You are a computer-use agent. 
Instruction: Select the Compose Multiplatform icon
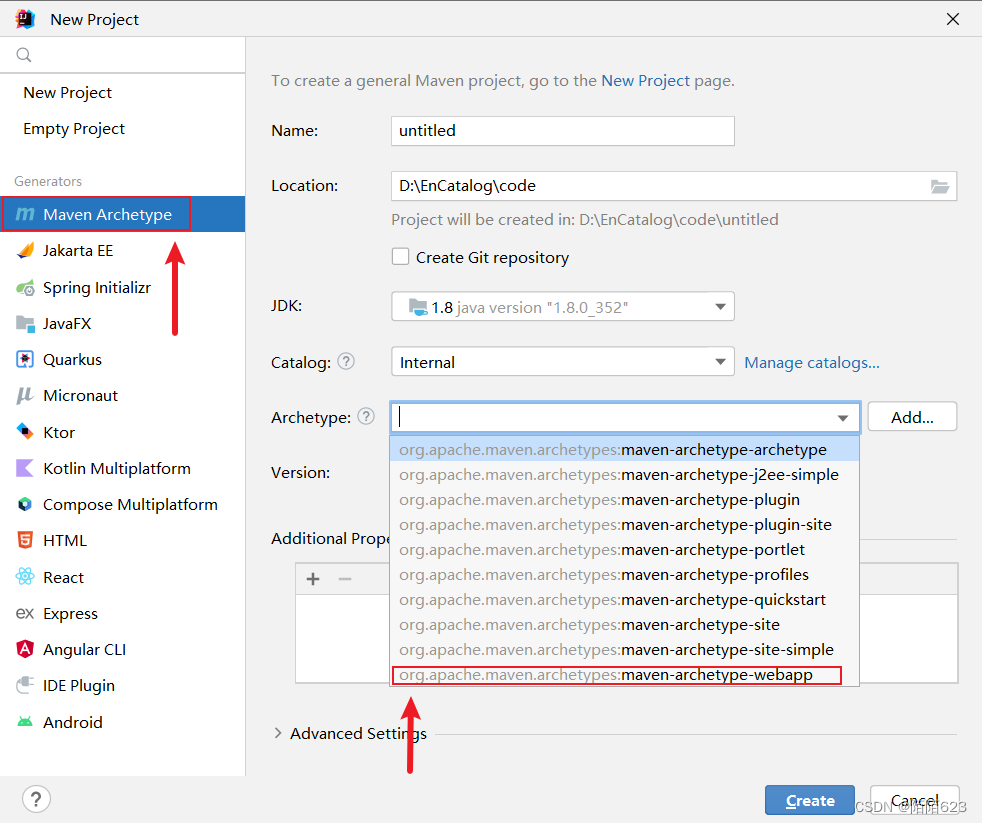25,504
